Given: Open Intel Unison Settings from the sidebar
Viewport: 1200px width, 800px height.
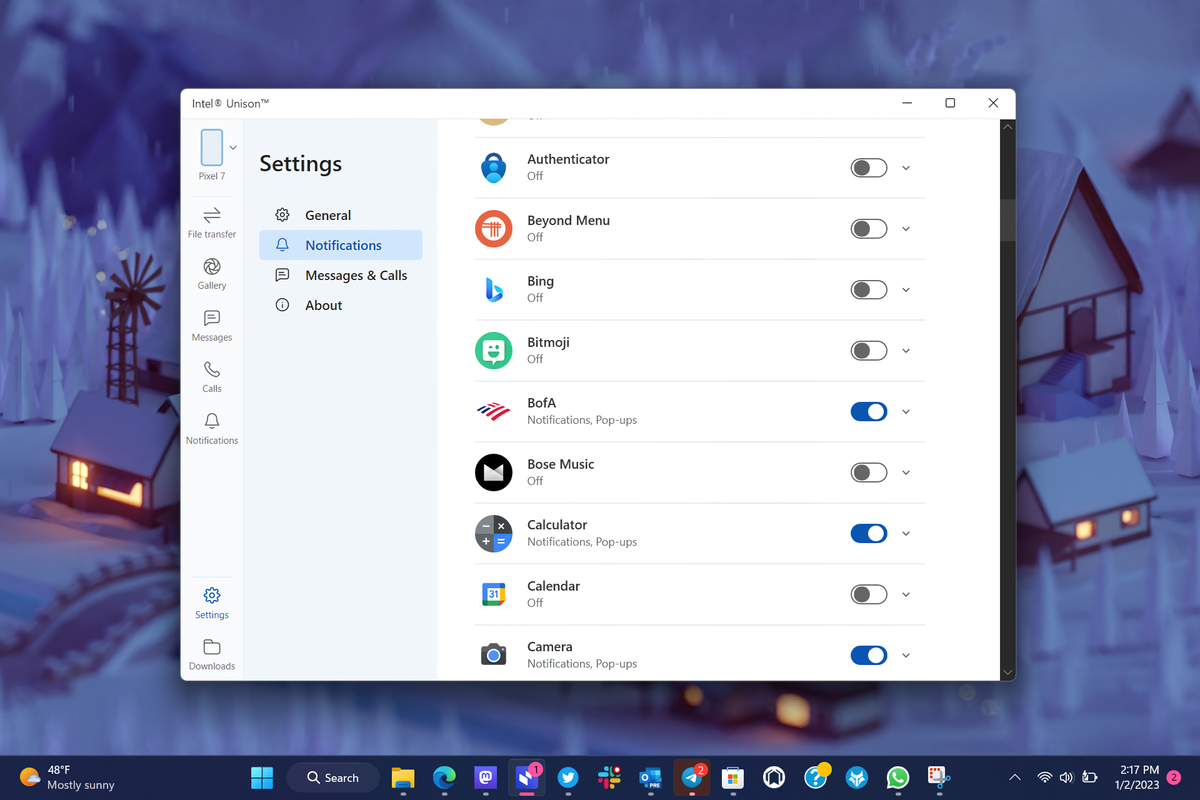Looking at the screenshot, I should click(211, 602).
